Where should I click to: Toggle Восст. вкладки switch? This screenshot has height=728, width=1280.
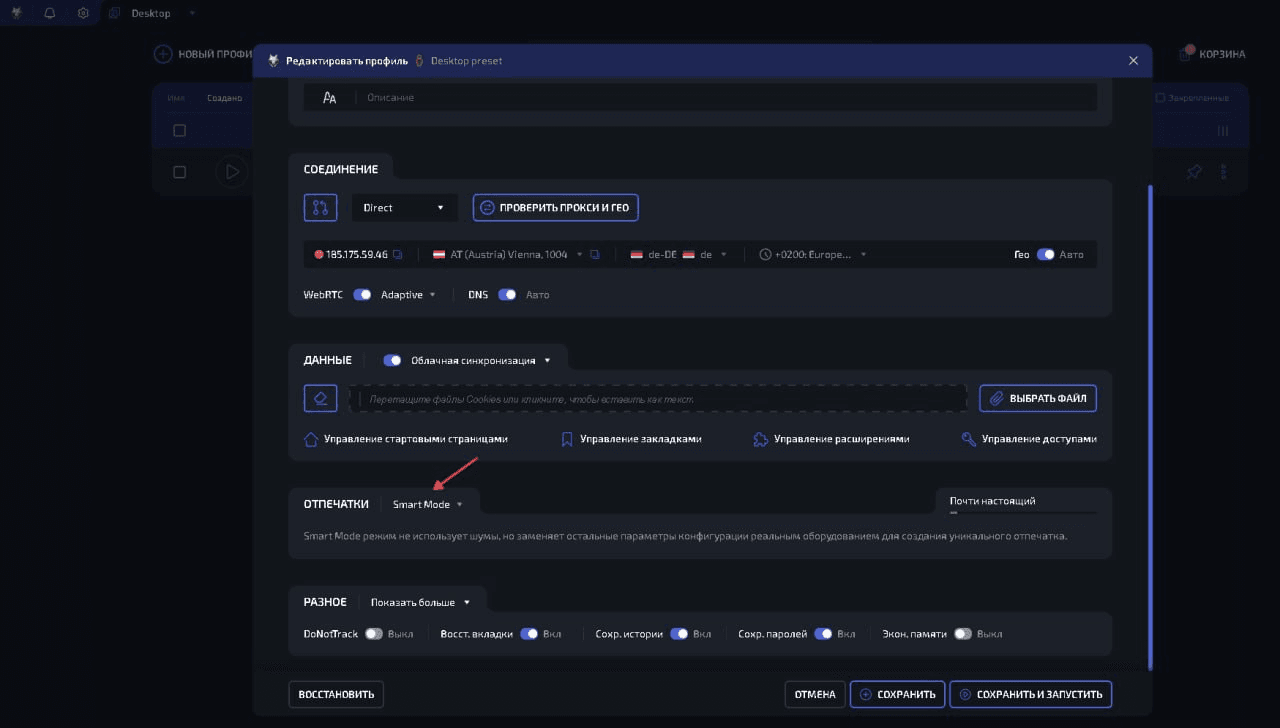pyautogui.click(x=529, y=634)
